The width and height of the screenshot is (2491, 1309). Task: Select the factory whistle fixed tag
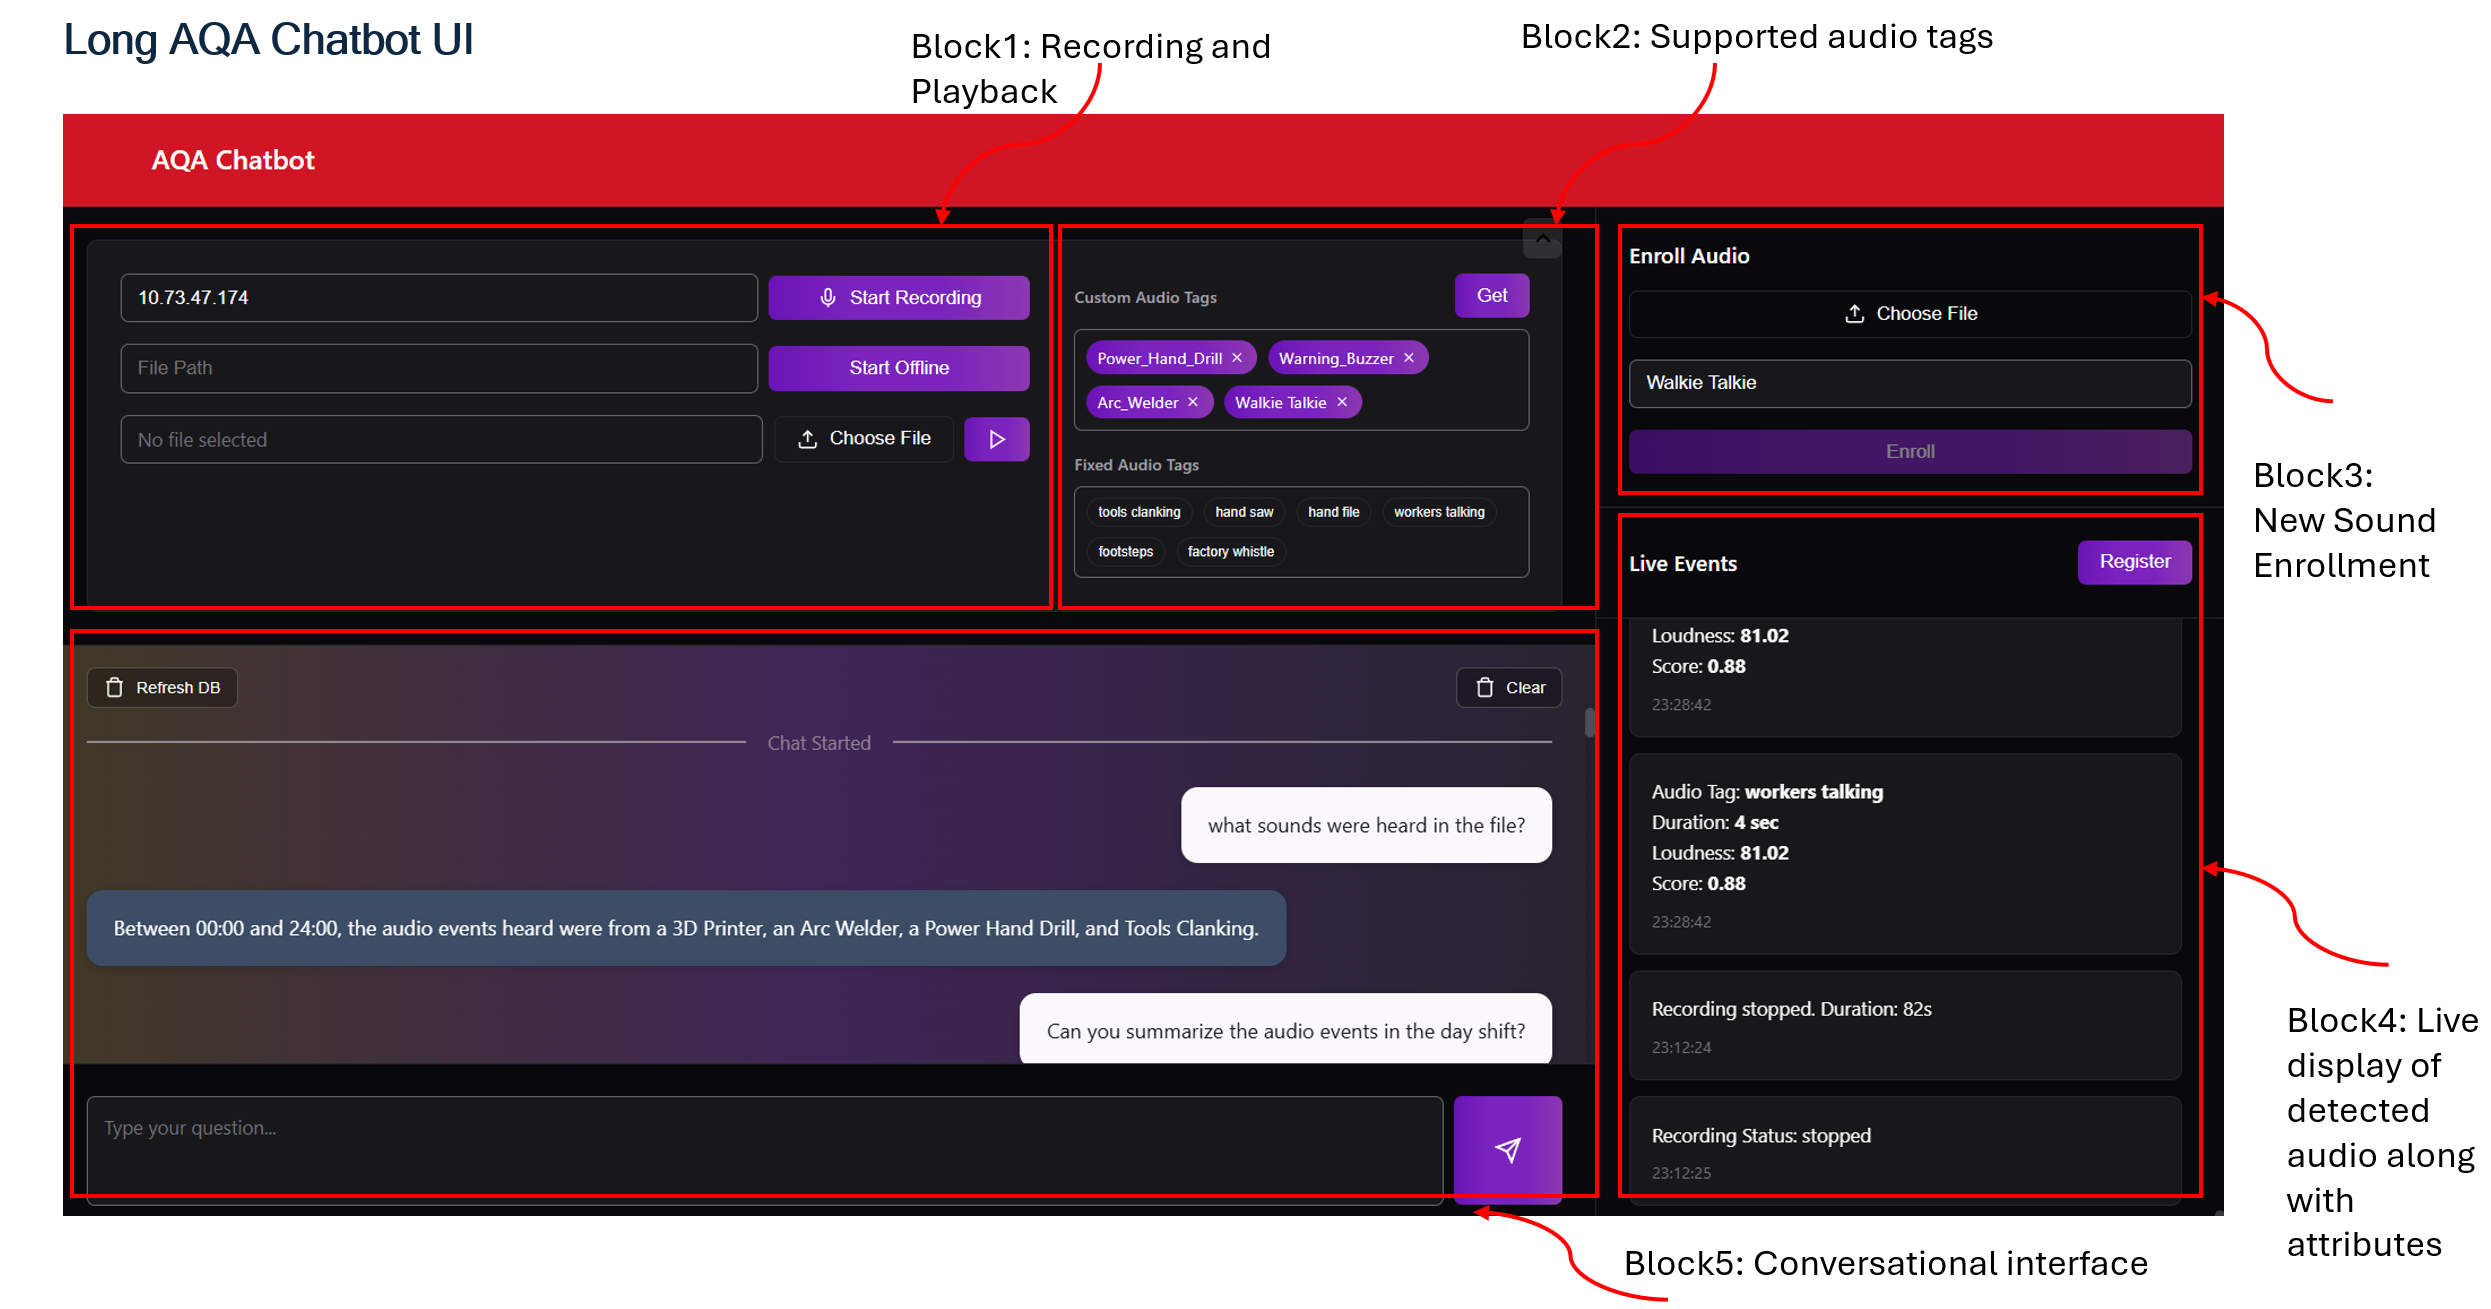tap(1230, 552)
